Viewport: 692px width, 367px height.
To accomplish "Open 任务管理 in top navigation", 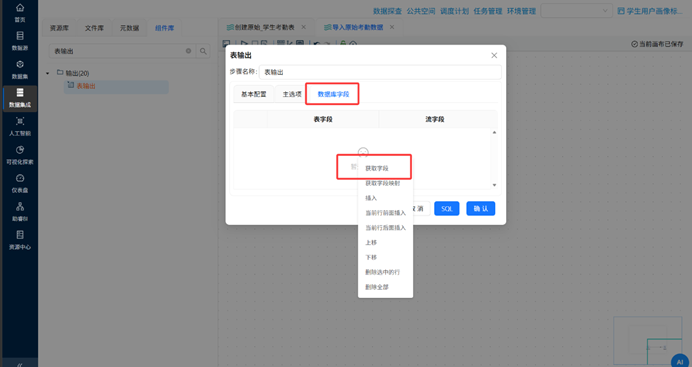I will coord(488,11).
